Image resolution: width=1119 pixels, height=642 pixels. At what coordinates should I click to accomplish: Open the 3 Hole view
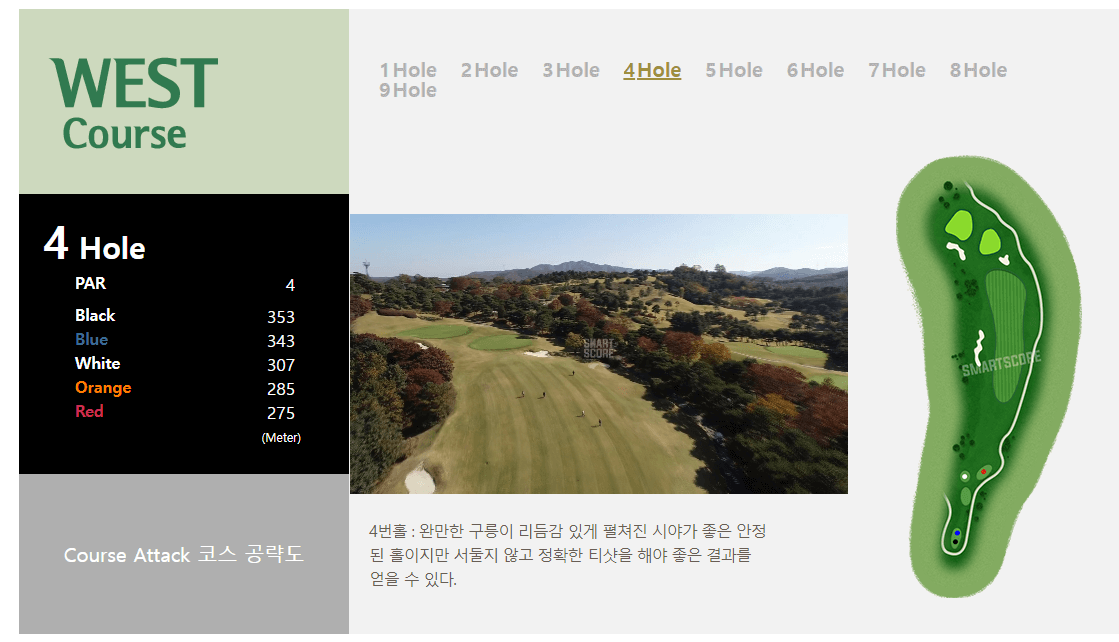pyautogui.click(x=570, y=70)
